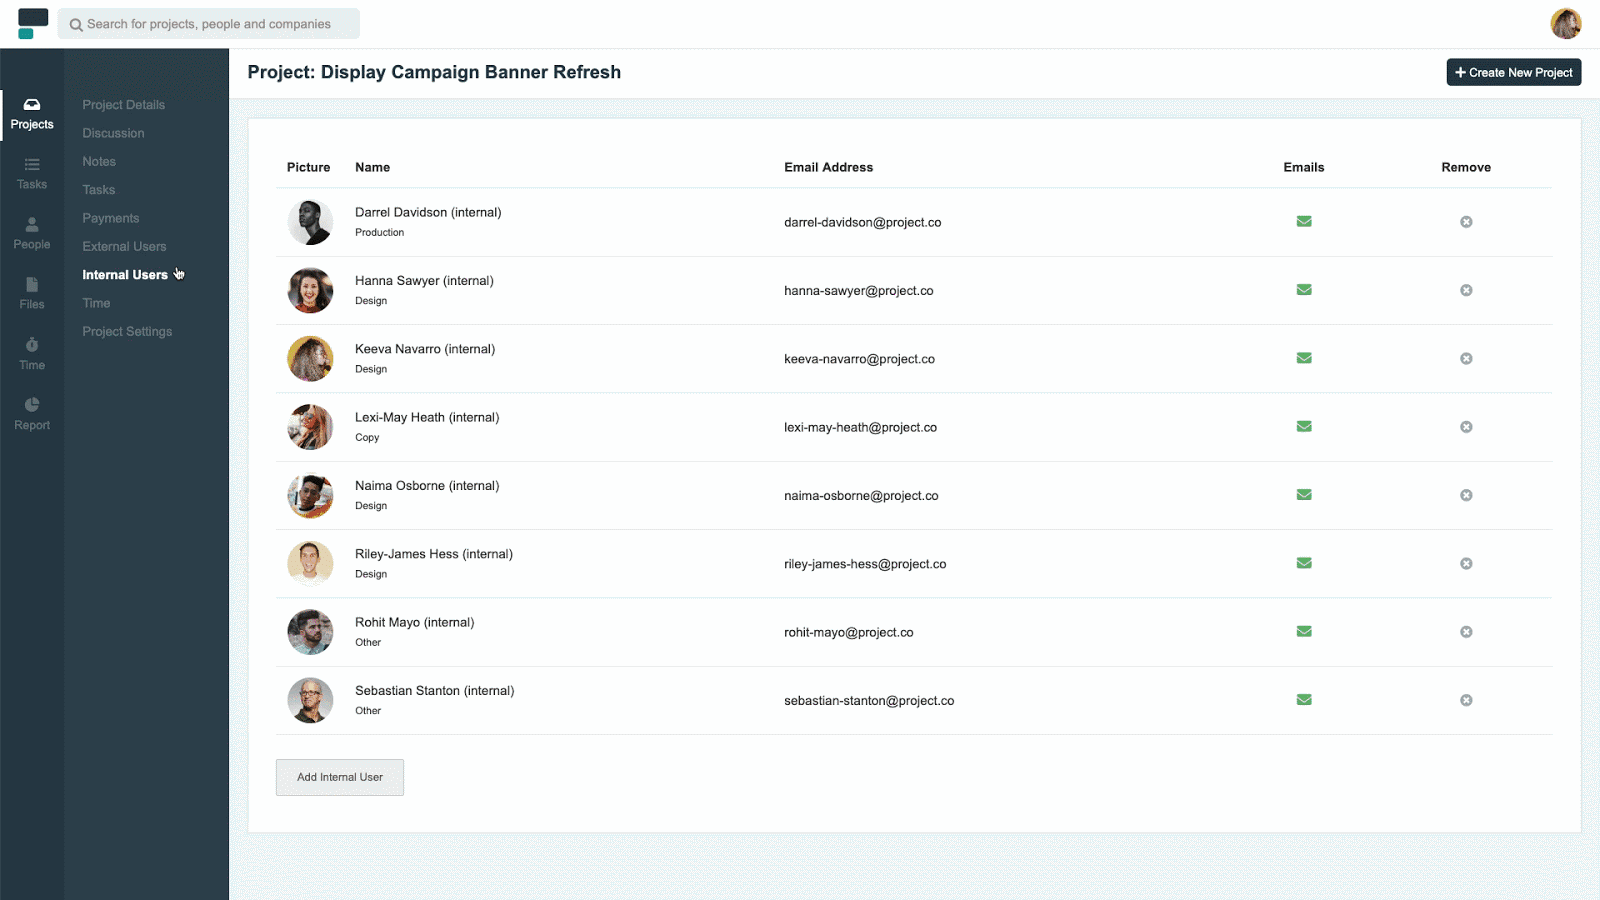Remove Keeva Navarro from the project
Screen dimensions: 1600x900
click(x=1466, y=359)
